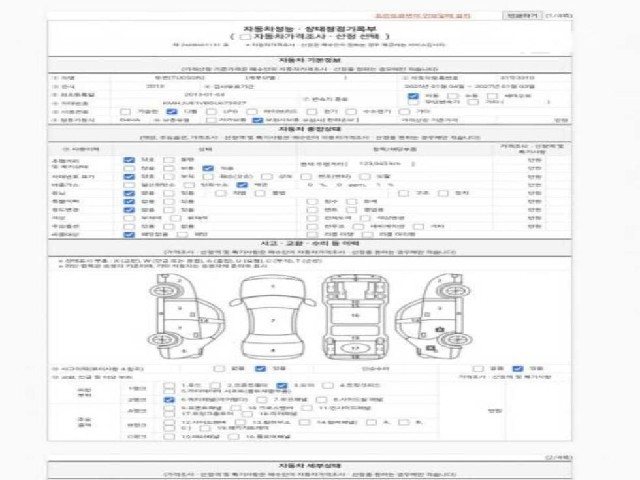
Task: Check the 리콜 미이행 checkbox
Action: (367, 235)
